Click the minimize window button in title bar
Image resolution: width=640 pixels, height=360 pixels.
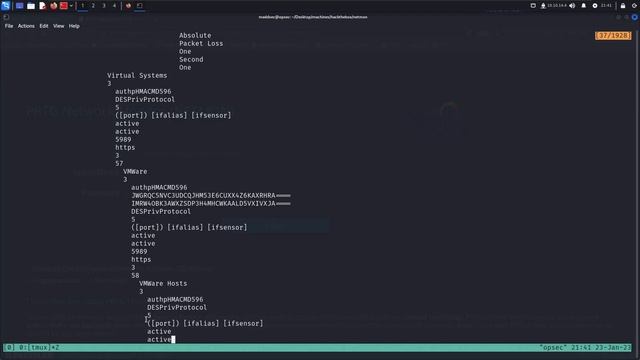[619, 17]
